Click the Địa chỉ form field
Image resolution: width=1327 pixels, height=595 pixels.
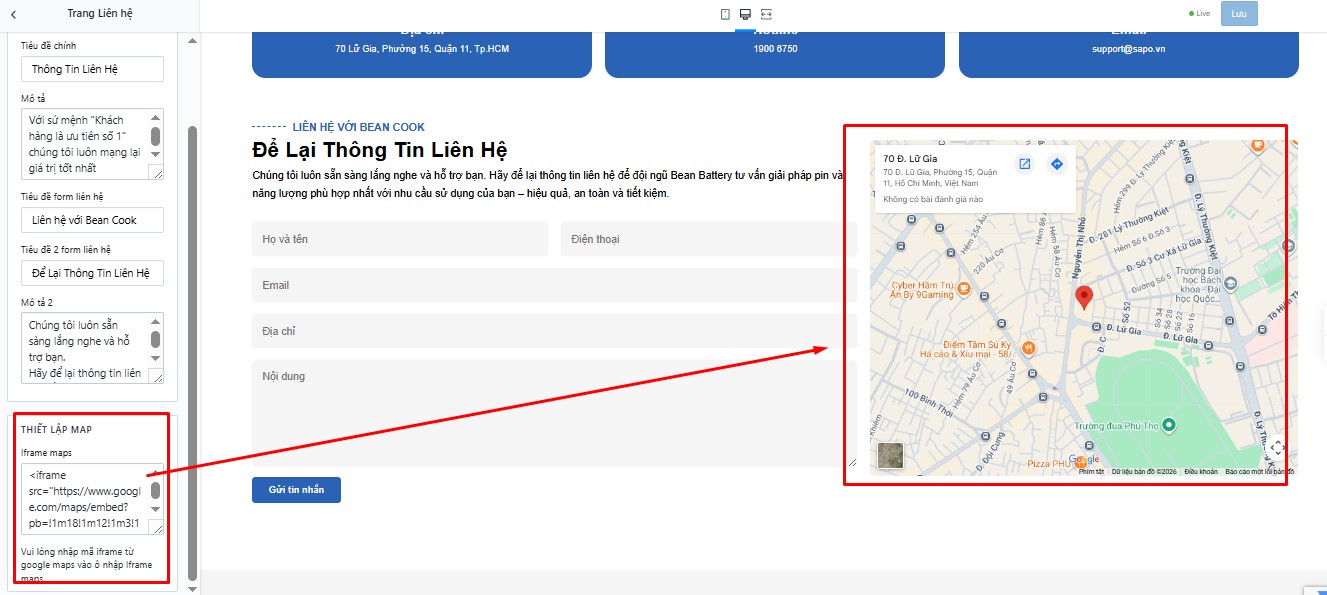[x=554, y=331]
